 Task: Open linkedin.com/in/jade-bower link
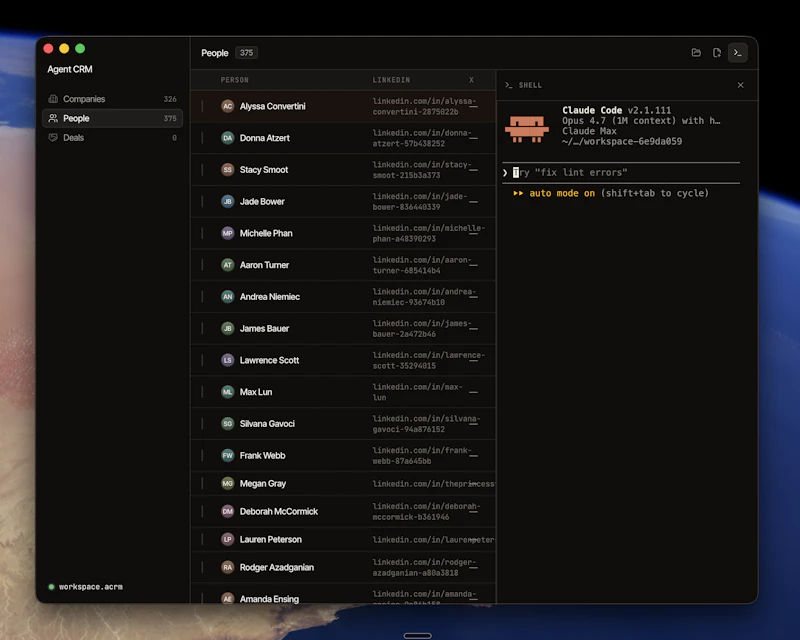pyautogui.click(x=419, y=202)
